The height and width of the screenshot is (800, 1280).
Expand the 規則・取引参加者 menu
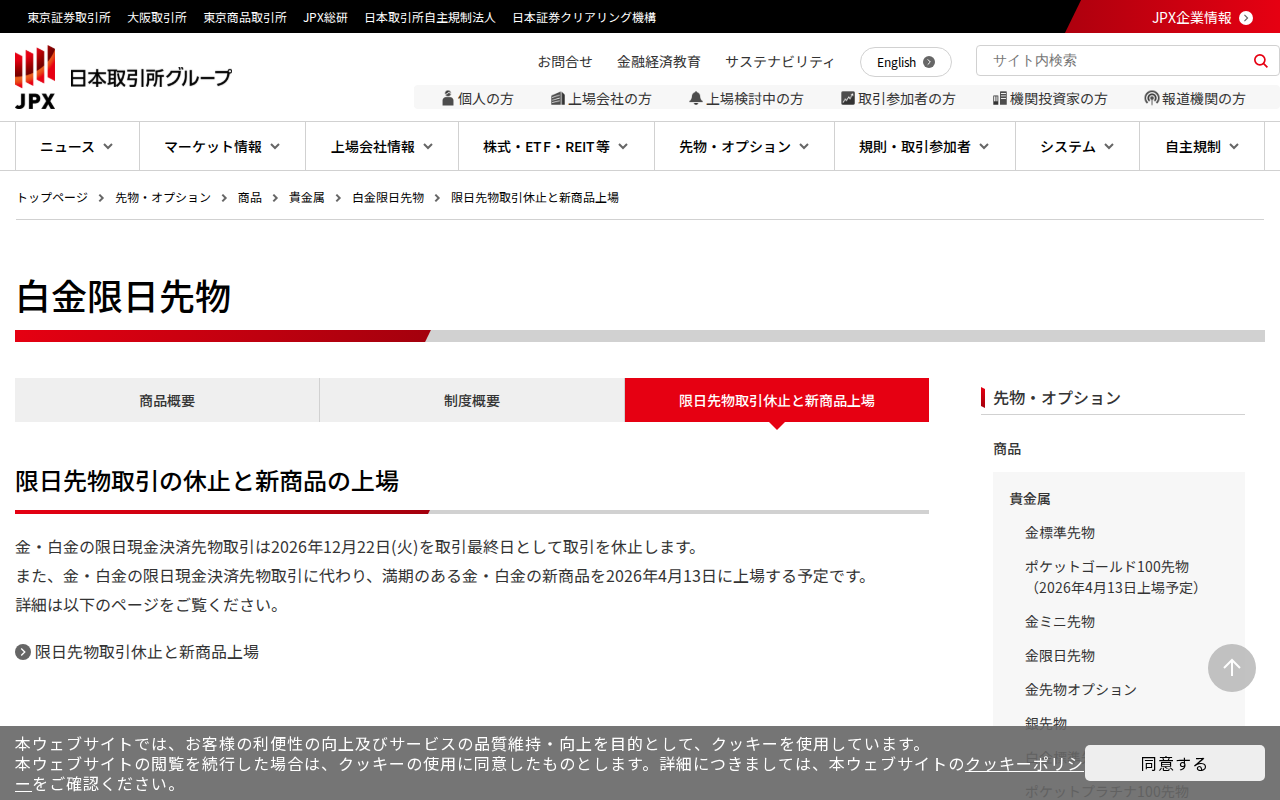pos(925,146)
